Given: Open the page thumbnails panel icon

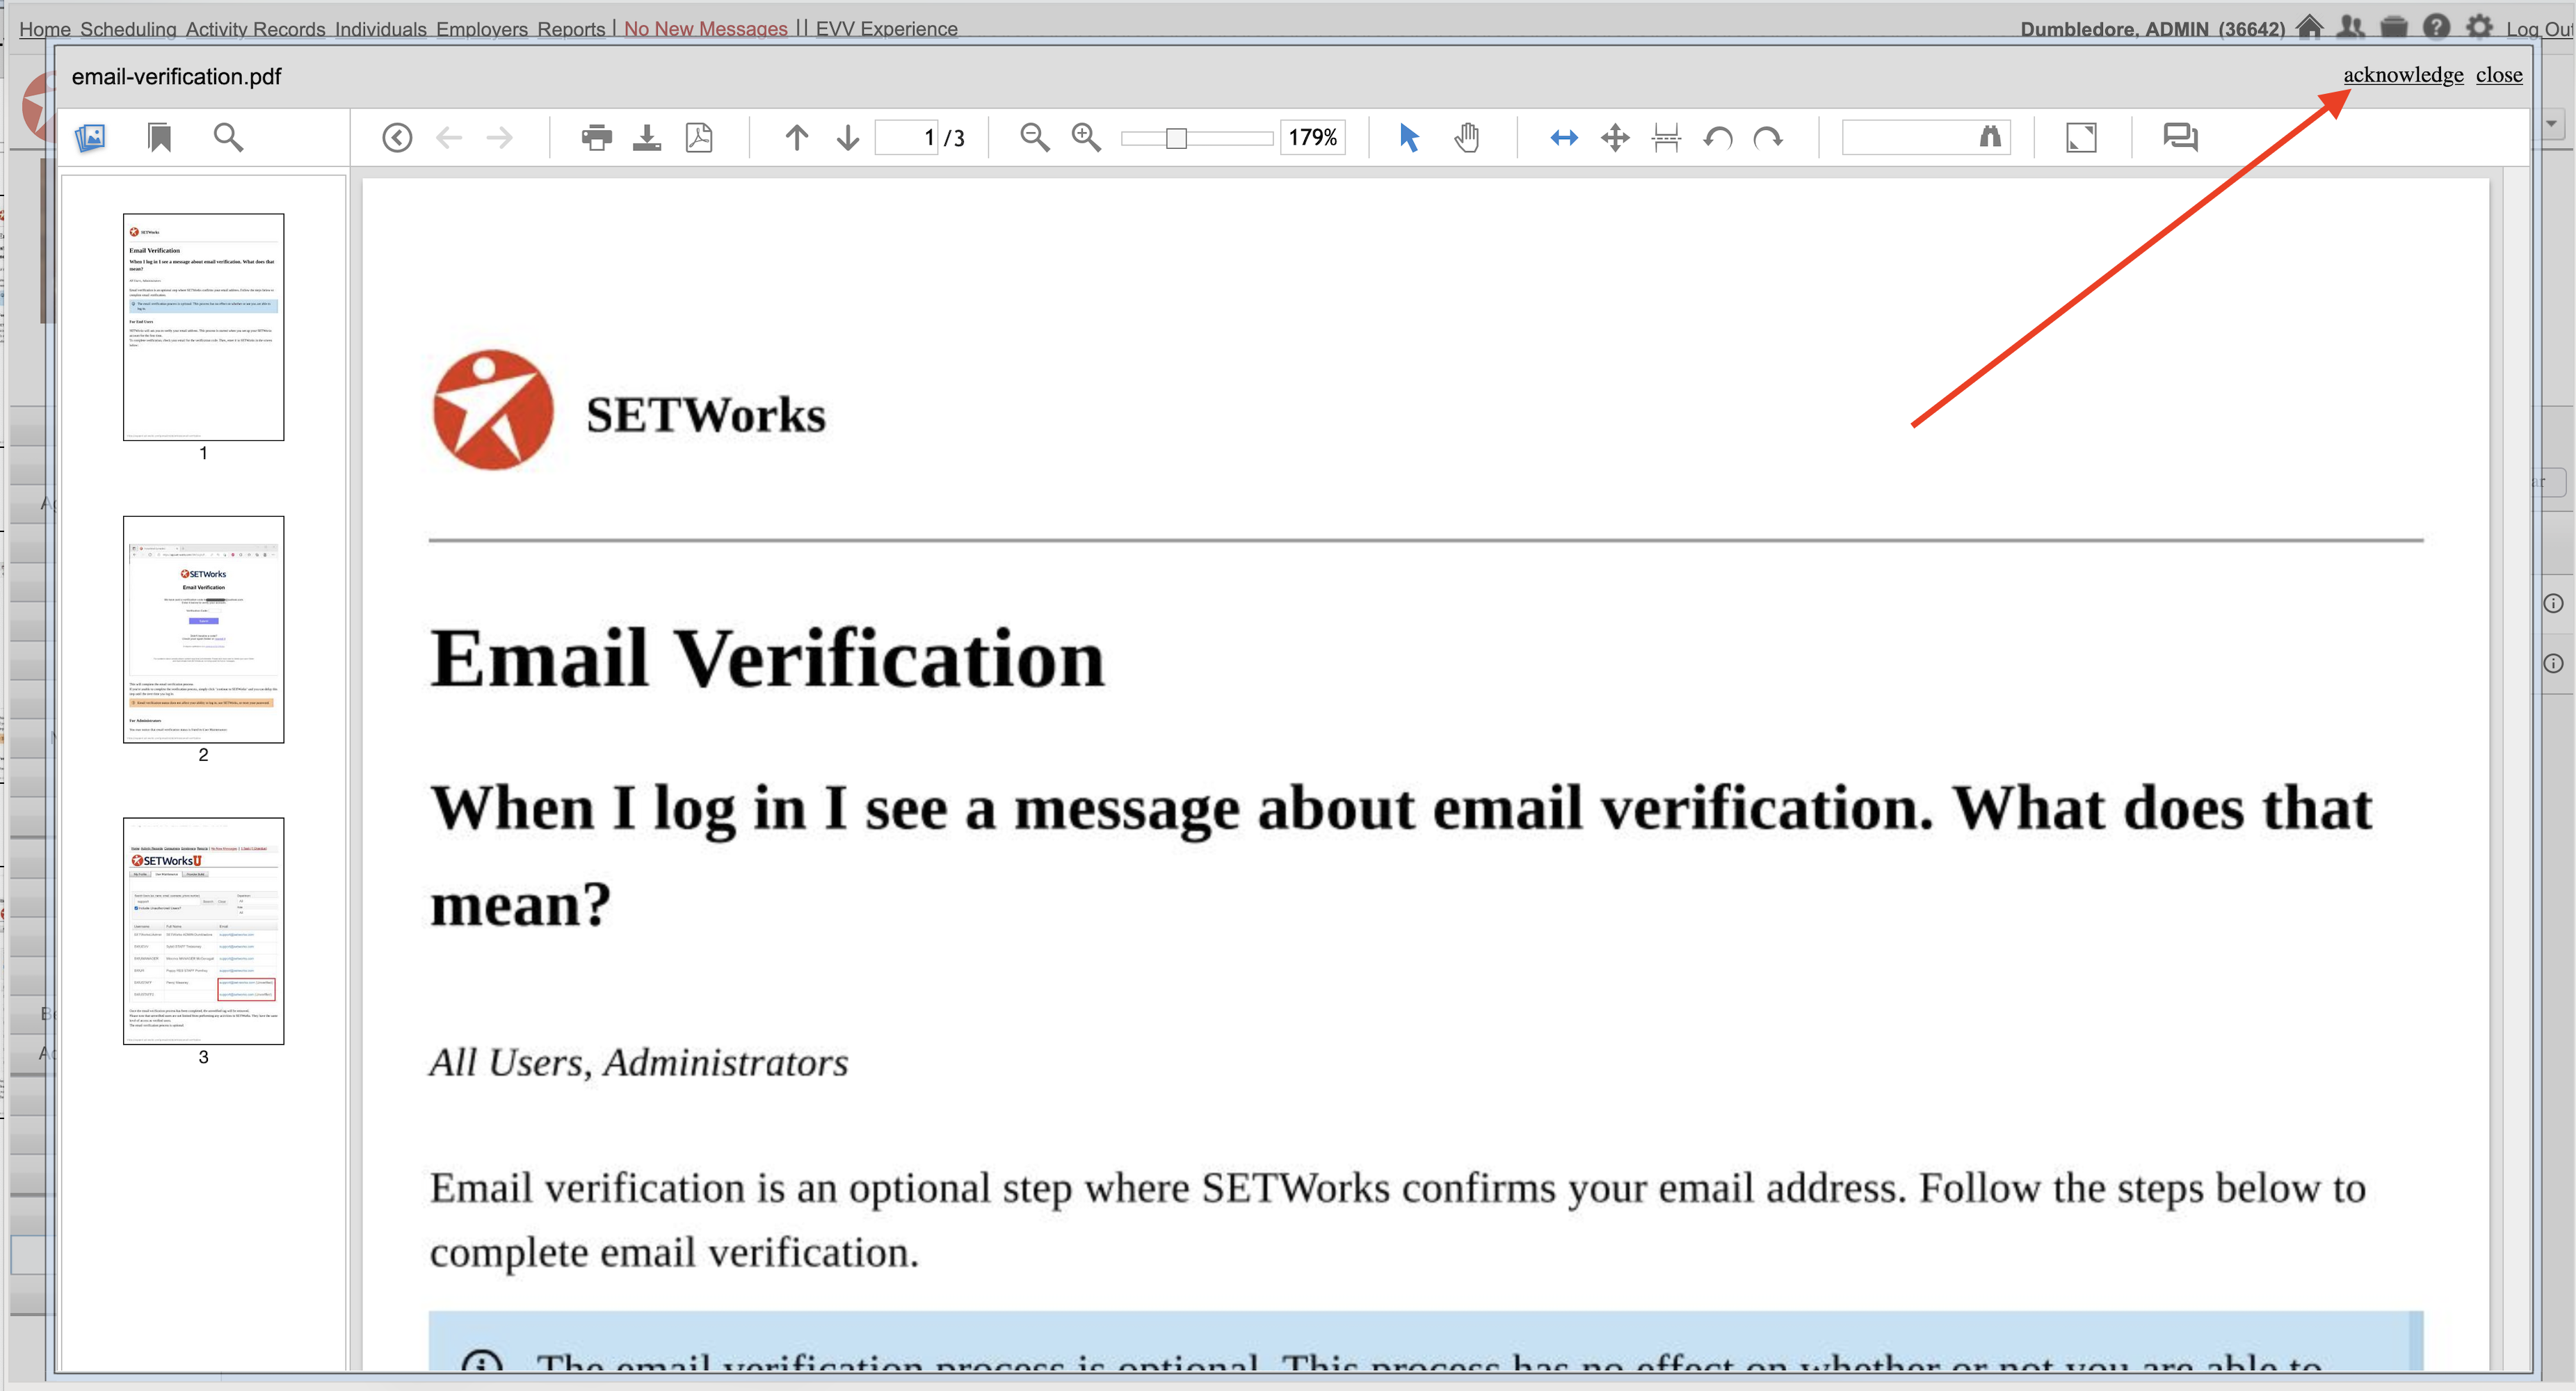Looking at the screenshot, I should [90, 137].
